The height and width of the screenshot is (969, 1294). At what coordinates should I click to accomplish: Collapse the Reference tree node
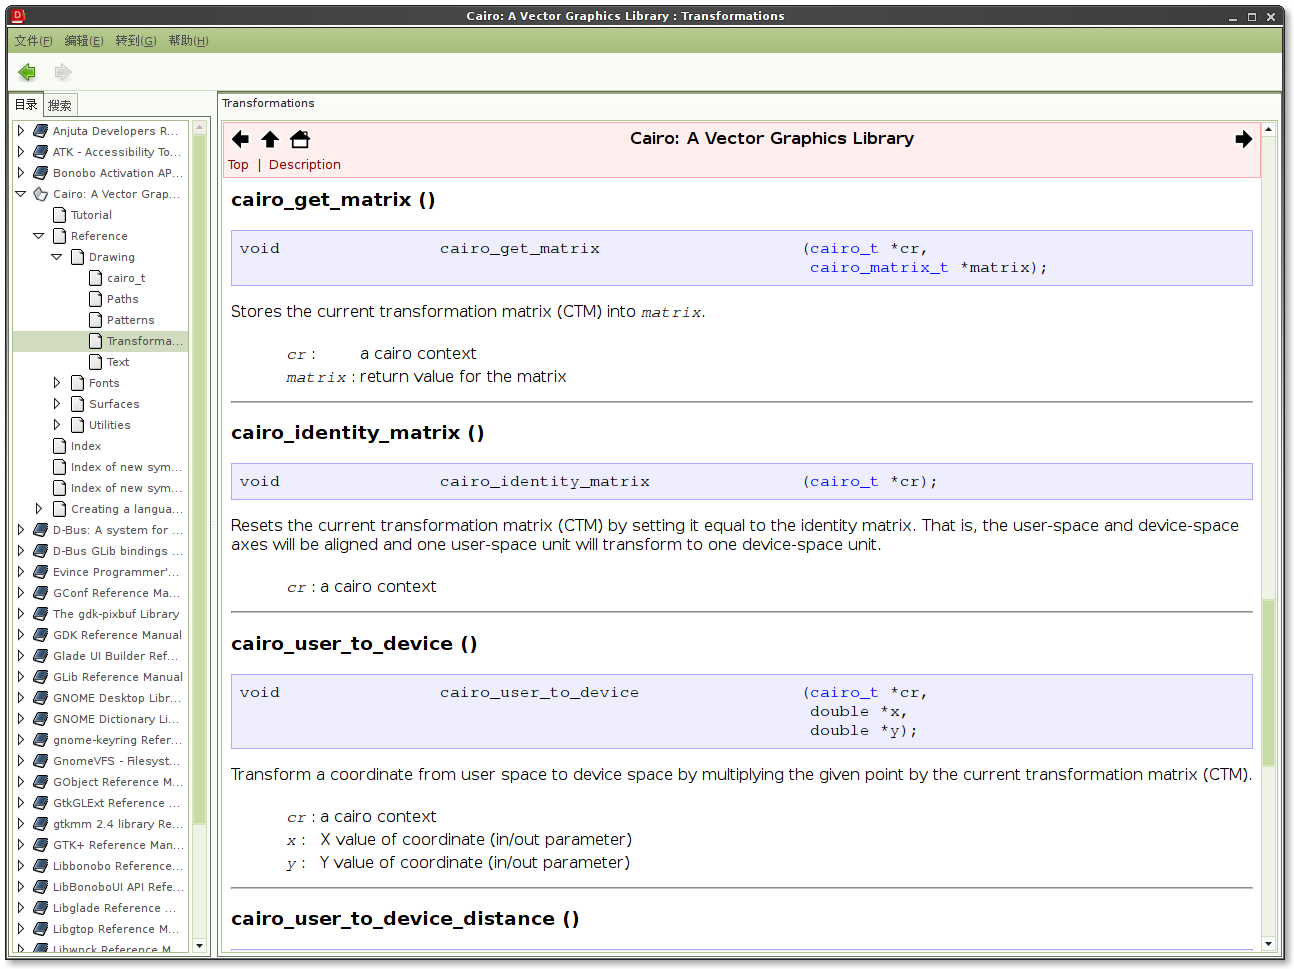(x=39, y=236)
